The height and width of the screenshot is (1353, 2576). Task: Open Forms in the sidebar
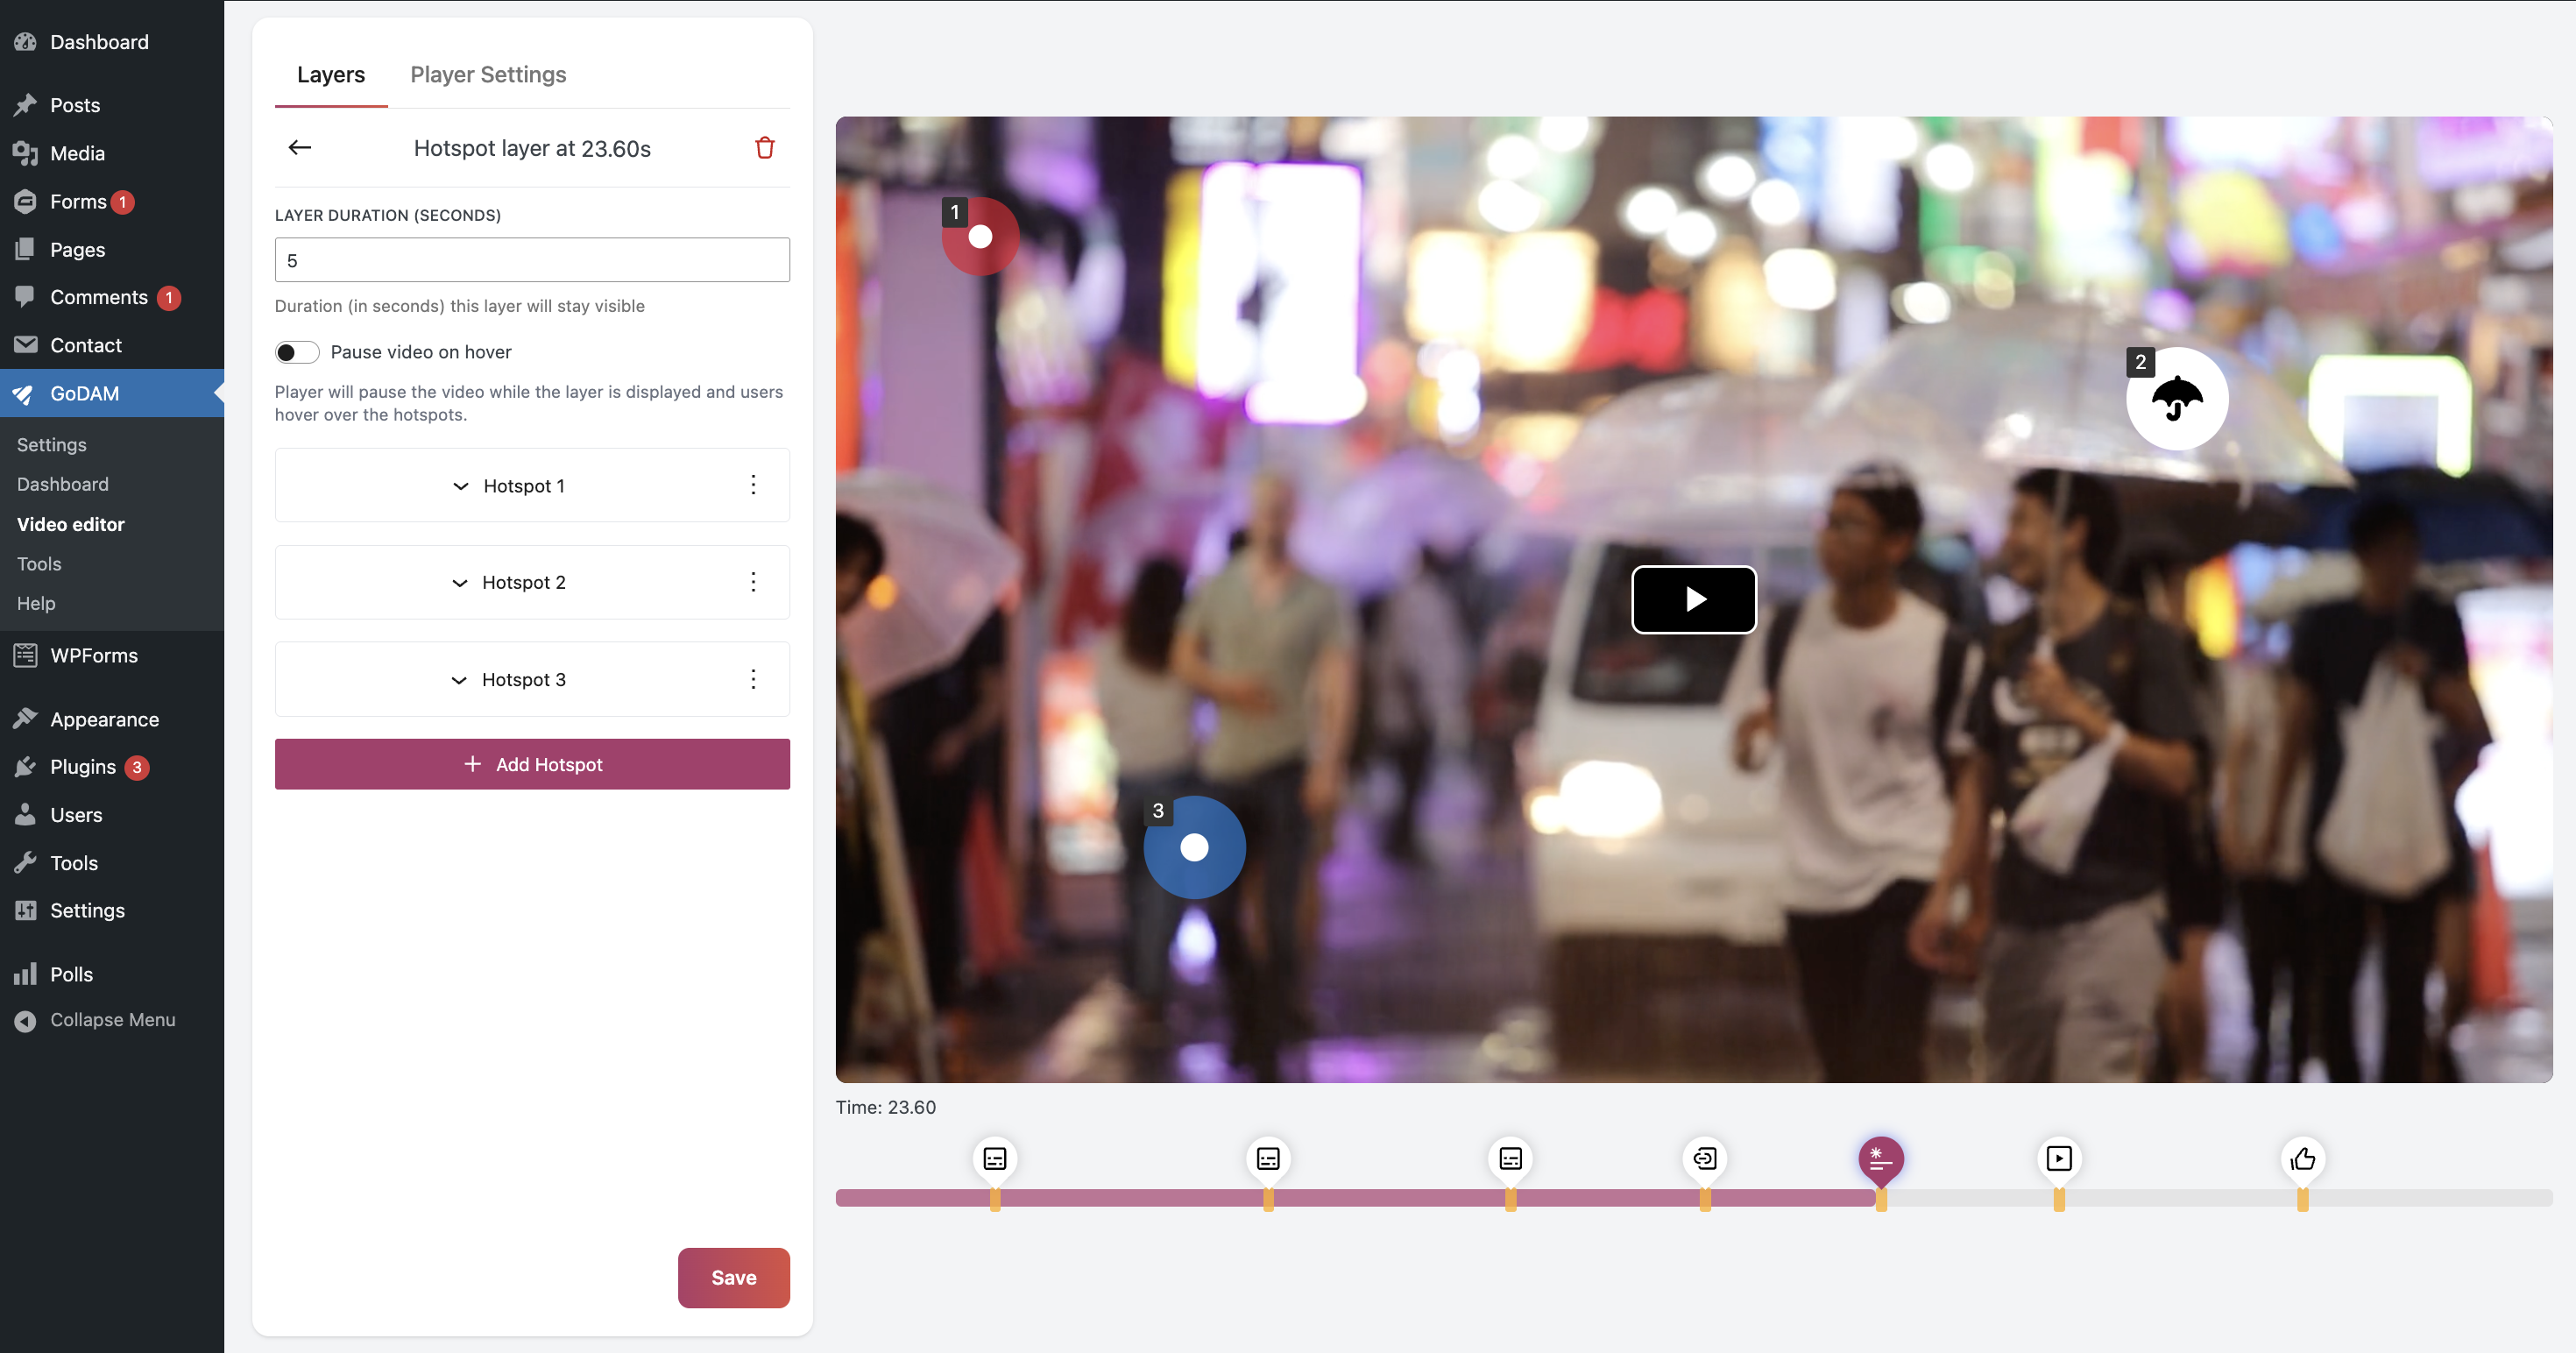tap(112, 201)
